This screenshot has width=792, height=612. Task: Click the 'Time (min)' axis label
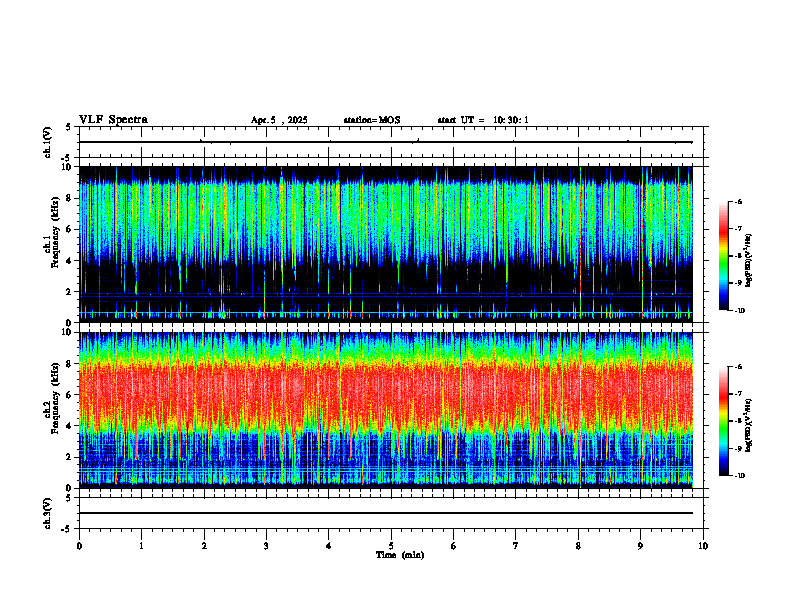(x=400, y=555)
